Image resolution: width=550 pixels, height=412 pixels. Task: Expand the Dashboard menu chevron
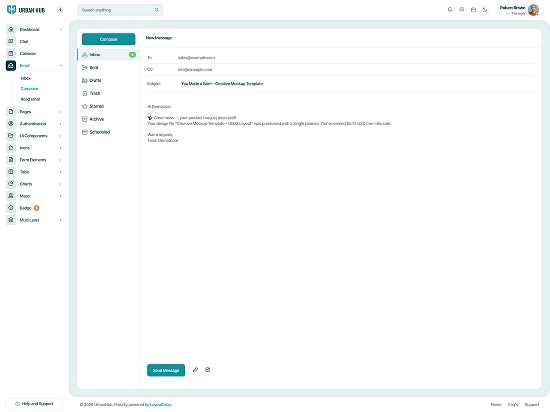click(60, 29)
